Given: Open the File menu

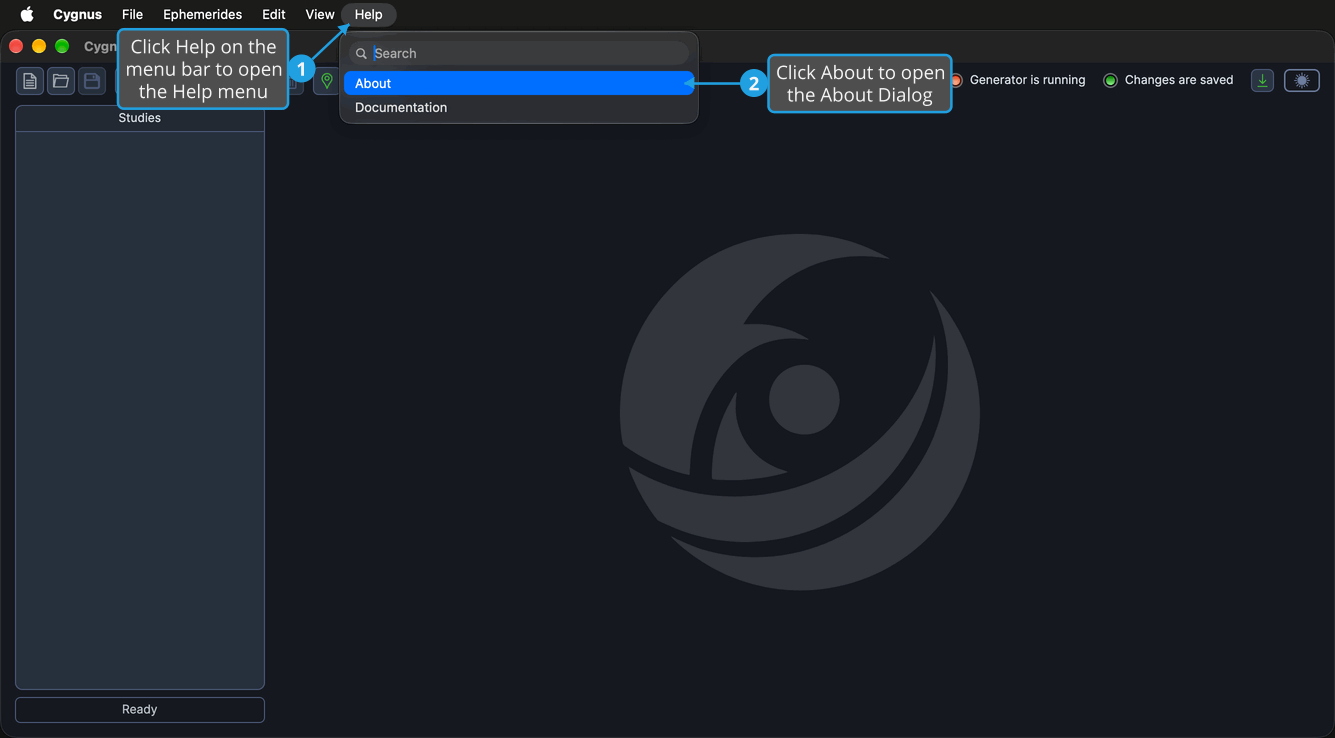Looking at the screenshot, I should [132, 14].
